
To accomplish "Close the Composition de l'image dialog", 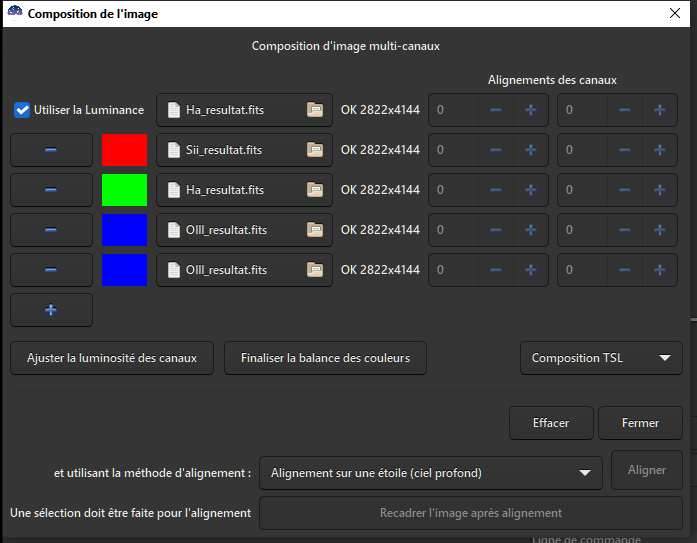I will [675, 13].
